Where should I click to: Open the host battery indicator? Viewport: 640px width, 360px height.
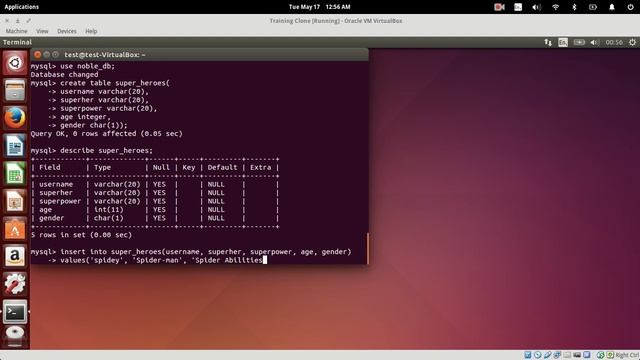pos(593,7)
